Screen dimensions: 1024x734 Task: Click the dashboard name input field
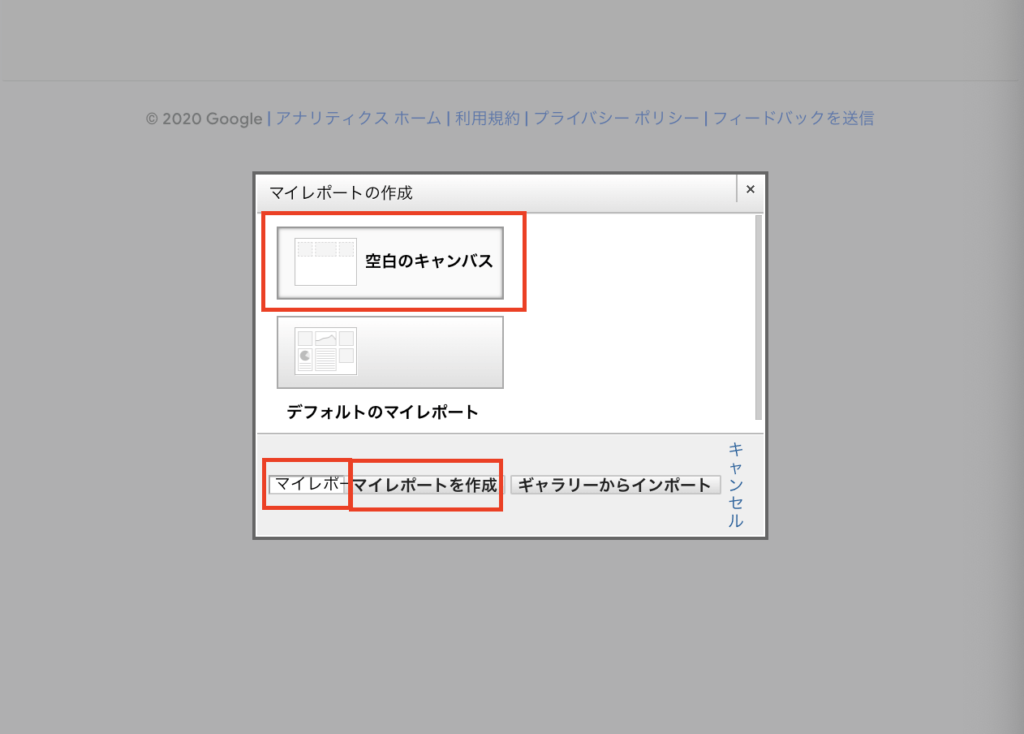[x=309, y=484]
